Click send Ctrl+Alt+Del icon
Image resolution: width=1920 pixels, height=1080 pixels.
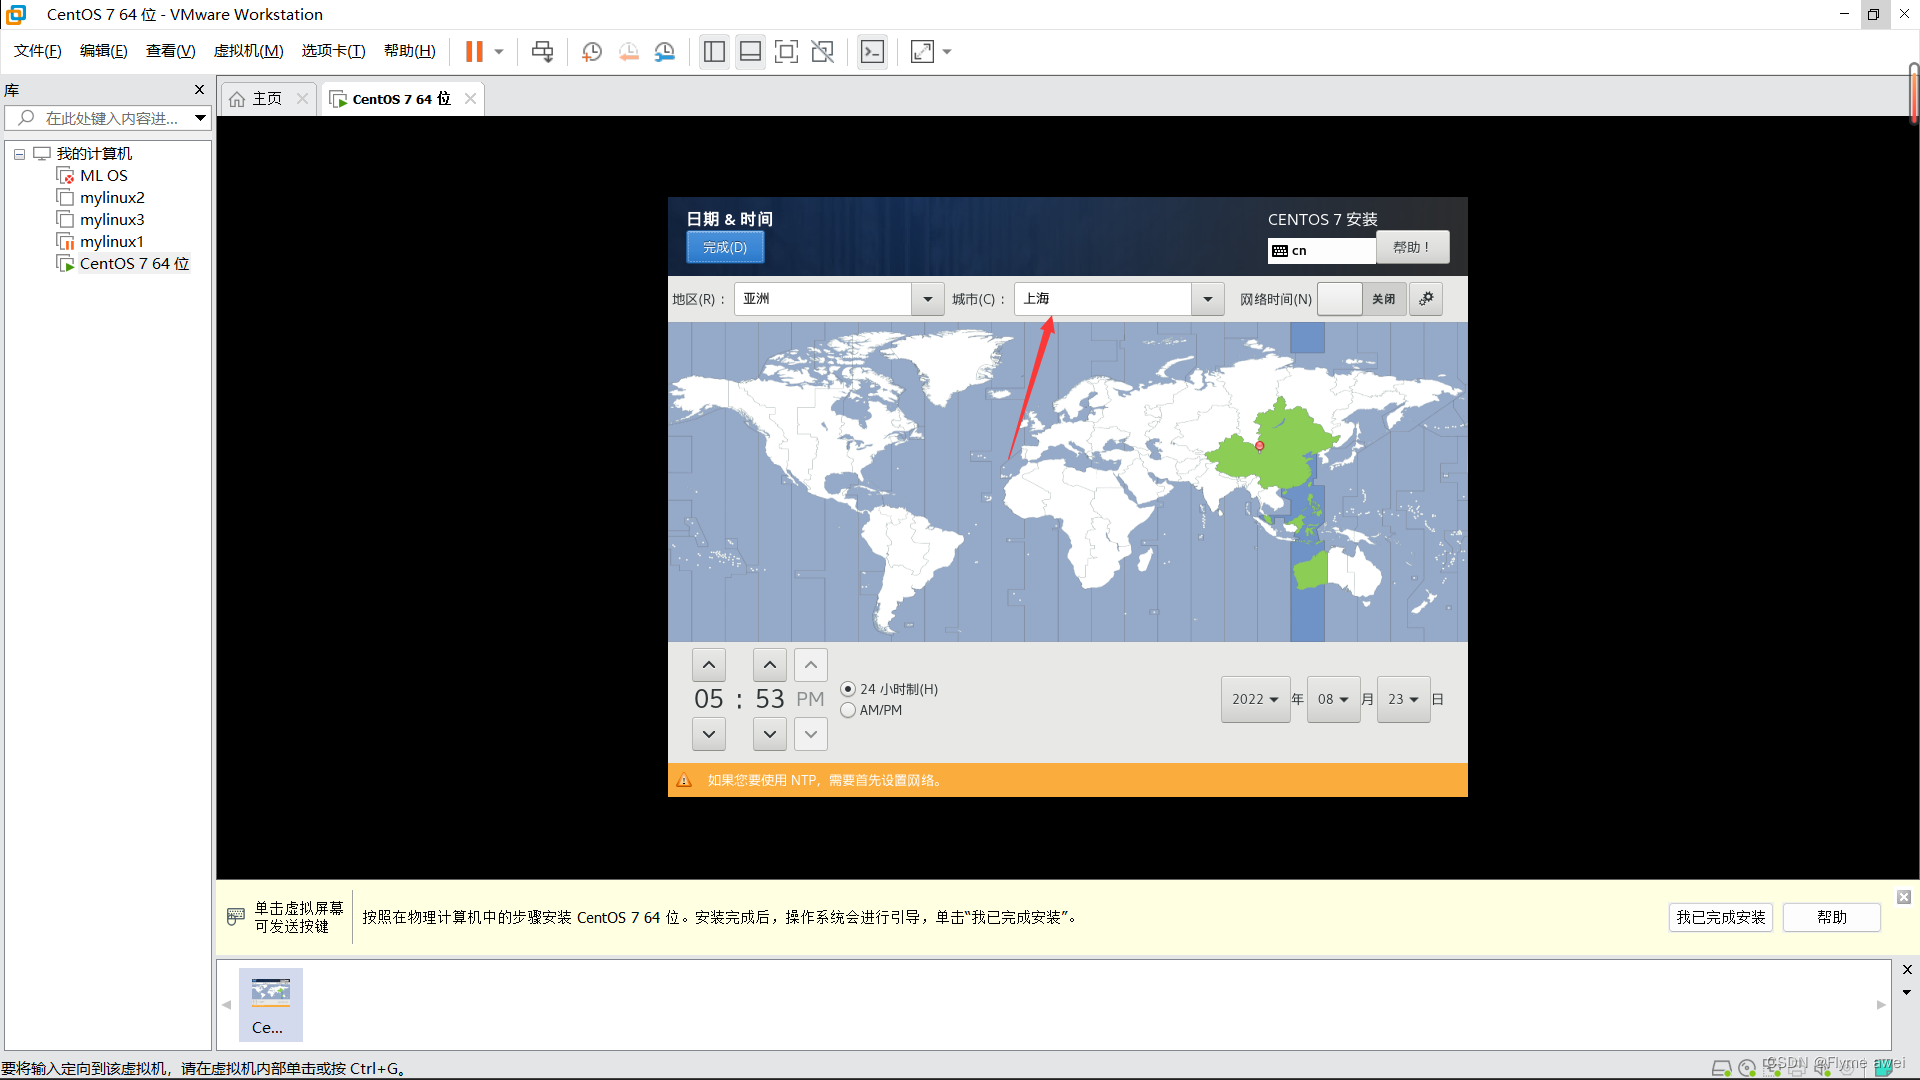[542, 51]
